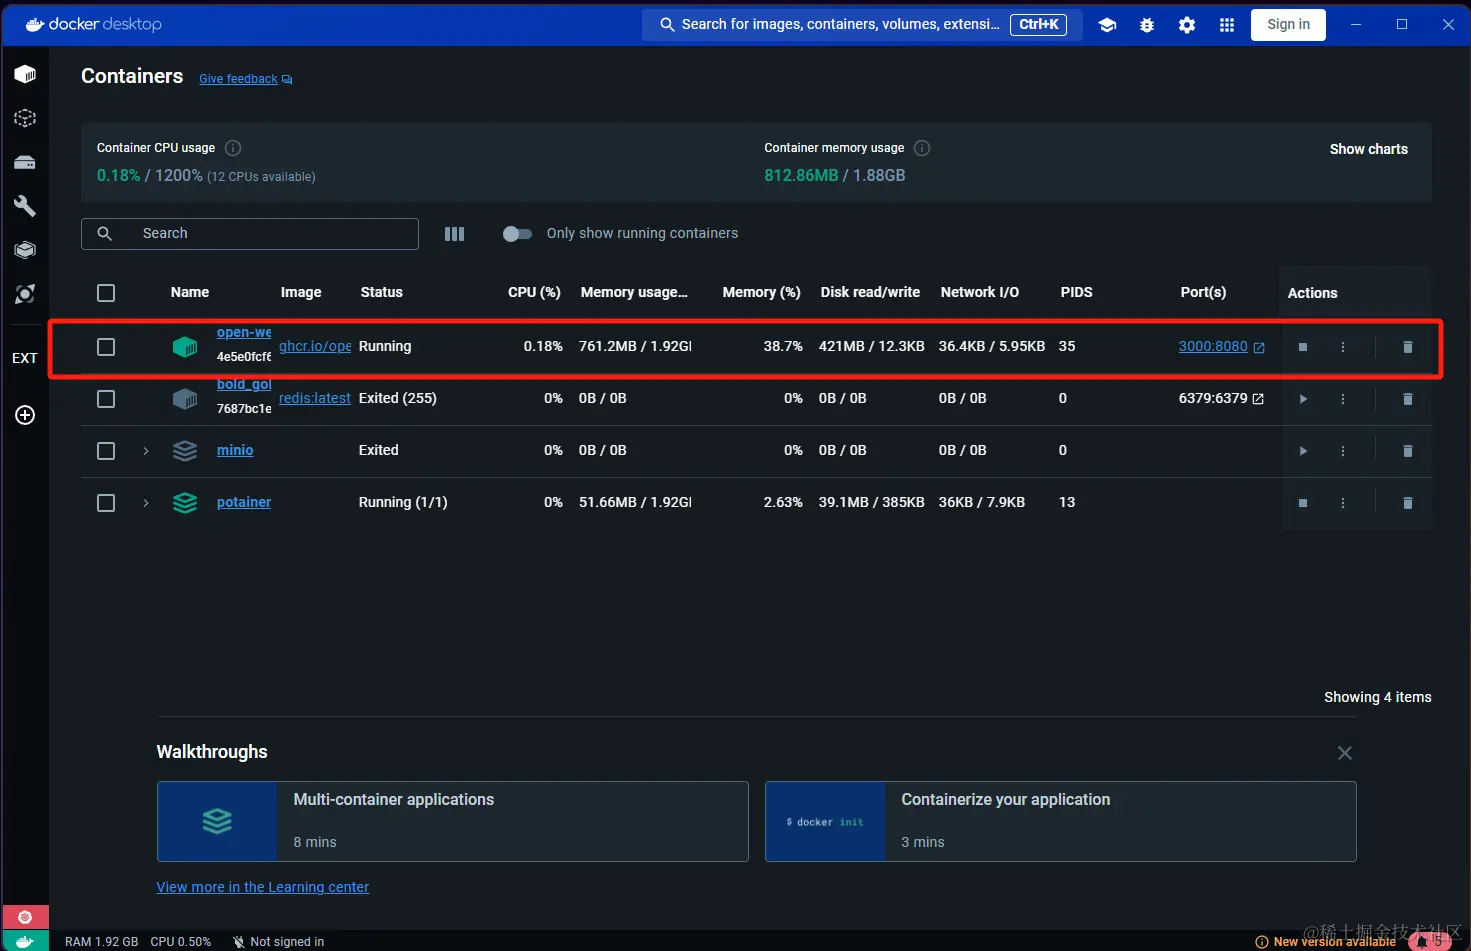Open Docker Desktop settings with the gear icon
This screenshot has height=951, width=1471.
click(1186, 24)
